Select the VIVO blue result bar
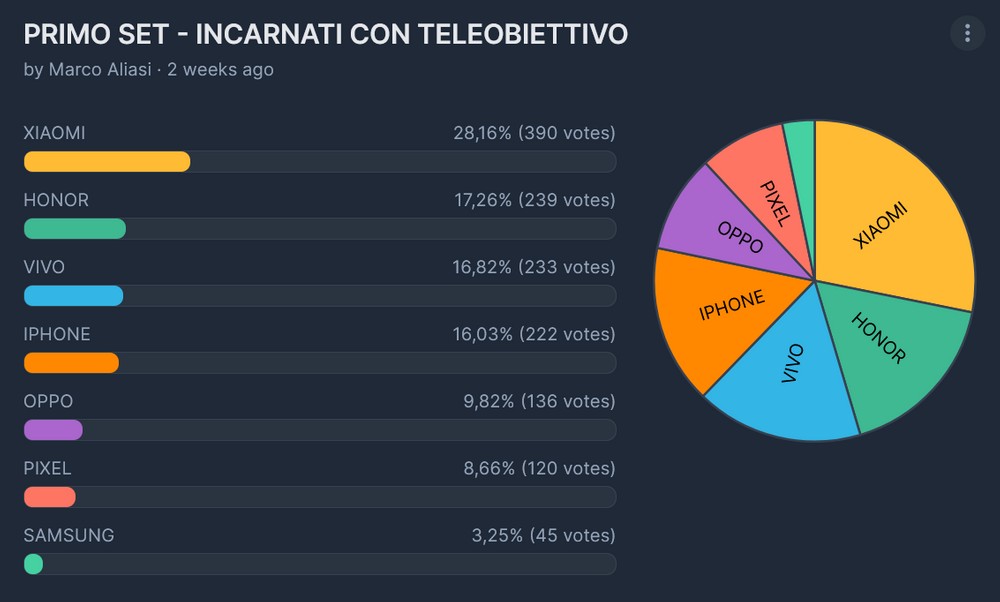This screenshot has height=602, width=1000. [x=73, y=296]
